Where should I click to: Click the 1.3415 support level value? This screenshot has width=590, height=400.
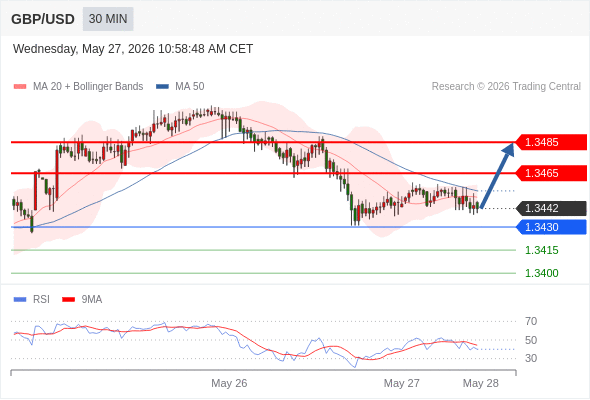tap(541, 250)
